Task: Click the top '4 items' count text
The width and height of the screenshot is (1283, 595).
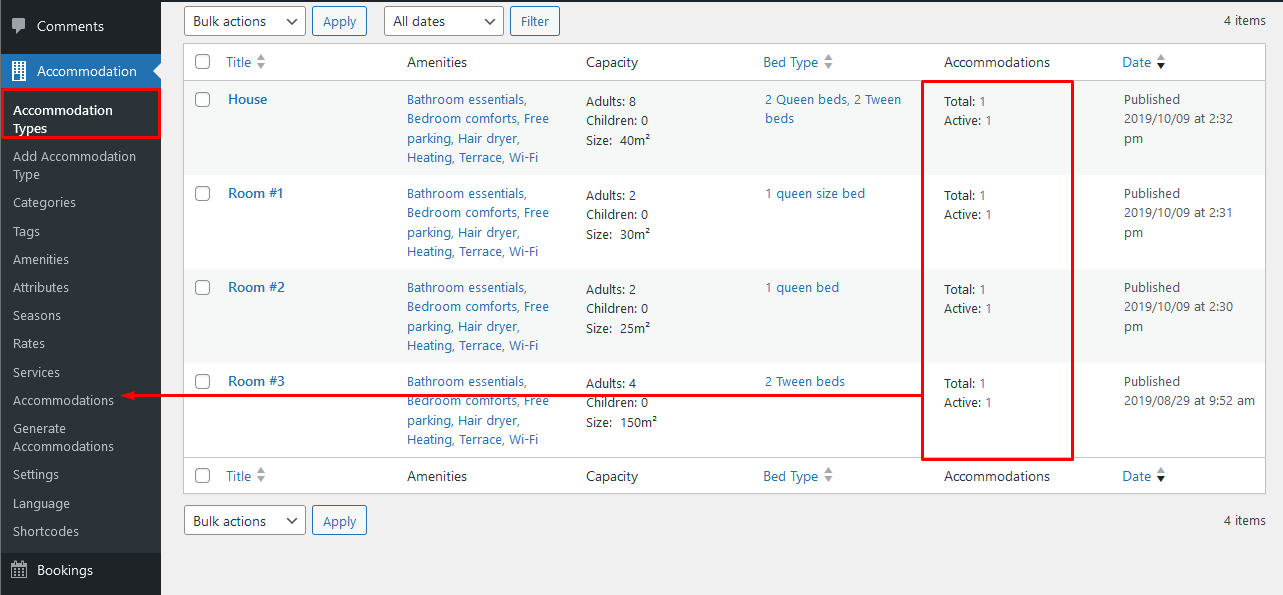Action: coord(1245,20)
